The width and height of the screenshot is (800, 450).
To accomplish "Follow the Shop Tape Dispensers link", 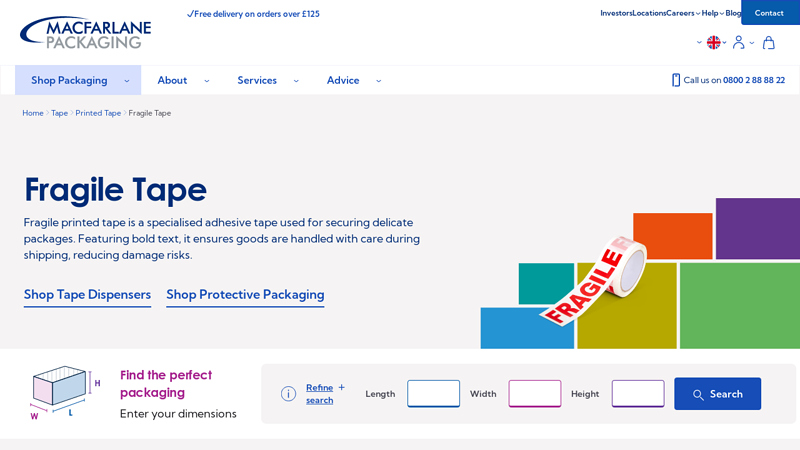I will pos(87,294).
